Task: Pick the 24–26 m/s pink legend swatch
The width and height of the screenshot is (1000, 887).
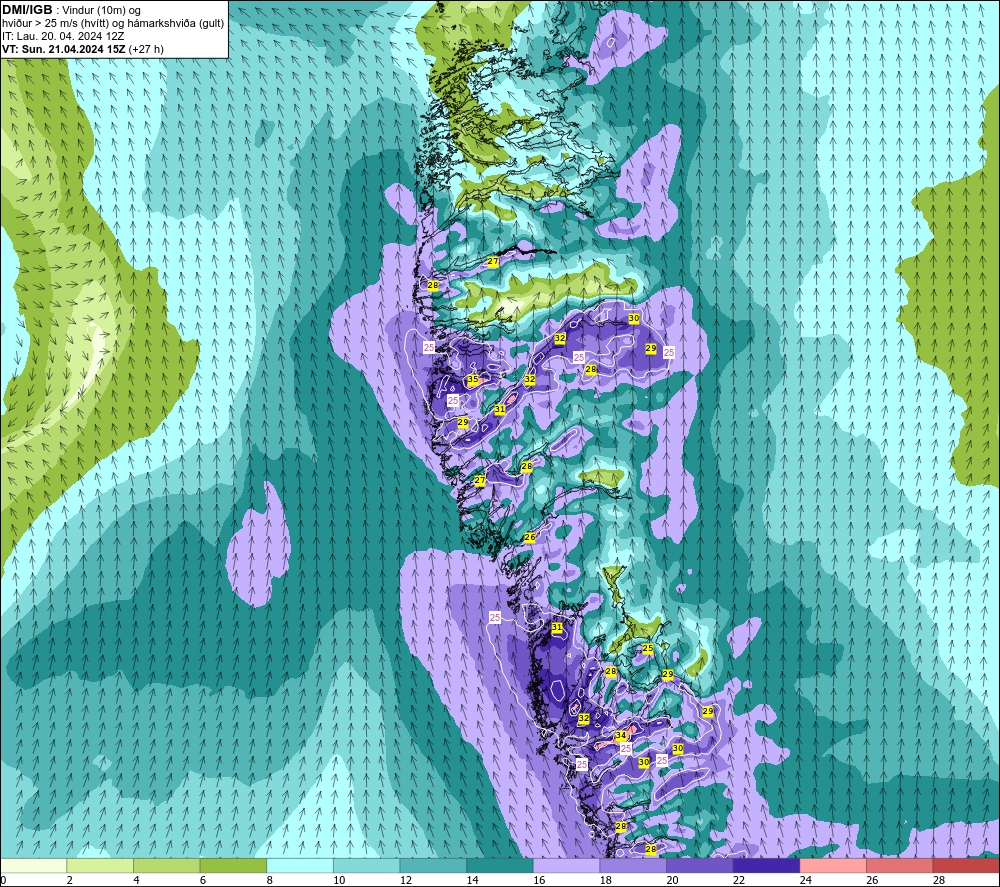Action: (x=833, y=865)
